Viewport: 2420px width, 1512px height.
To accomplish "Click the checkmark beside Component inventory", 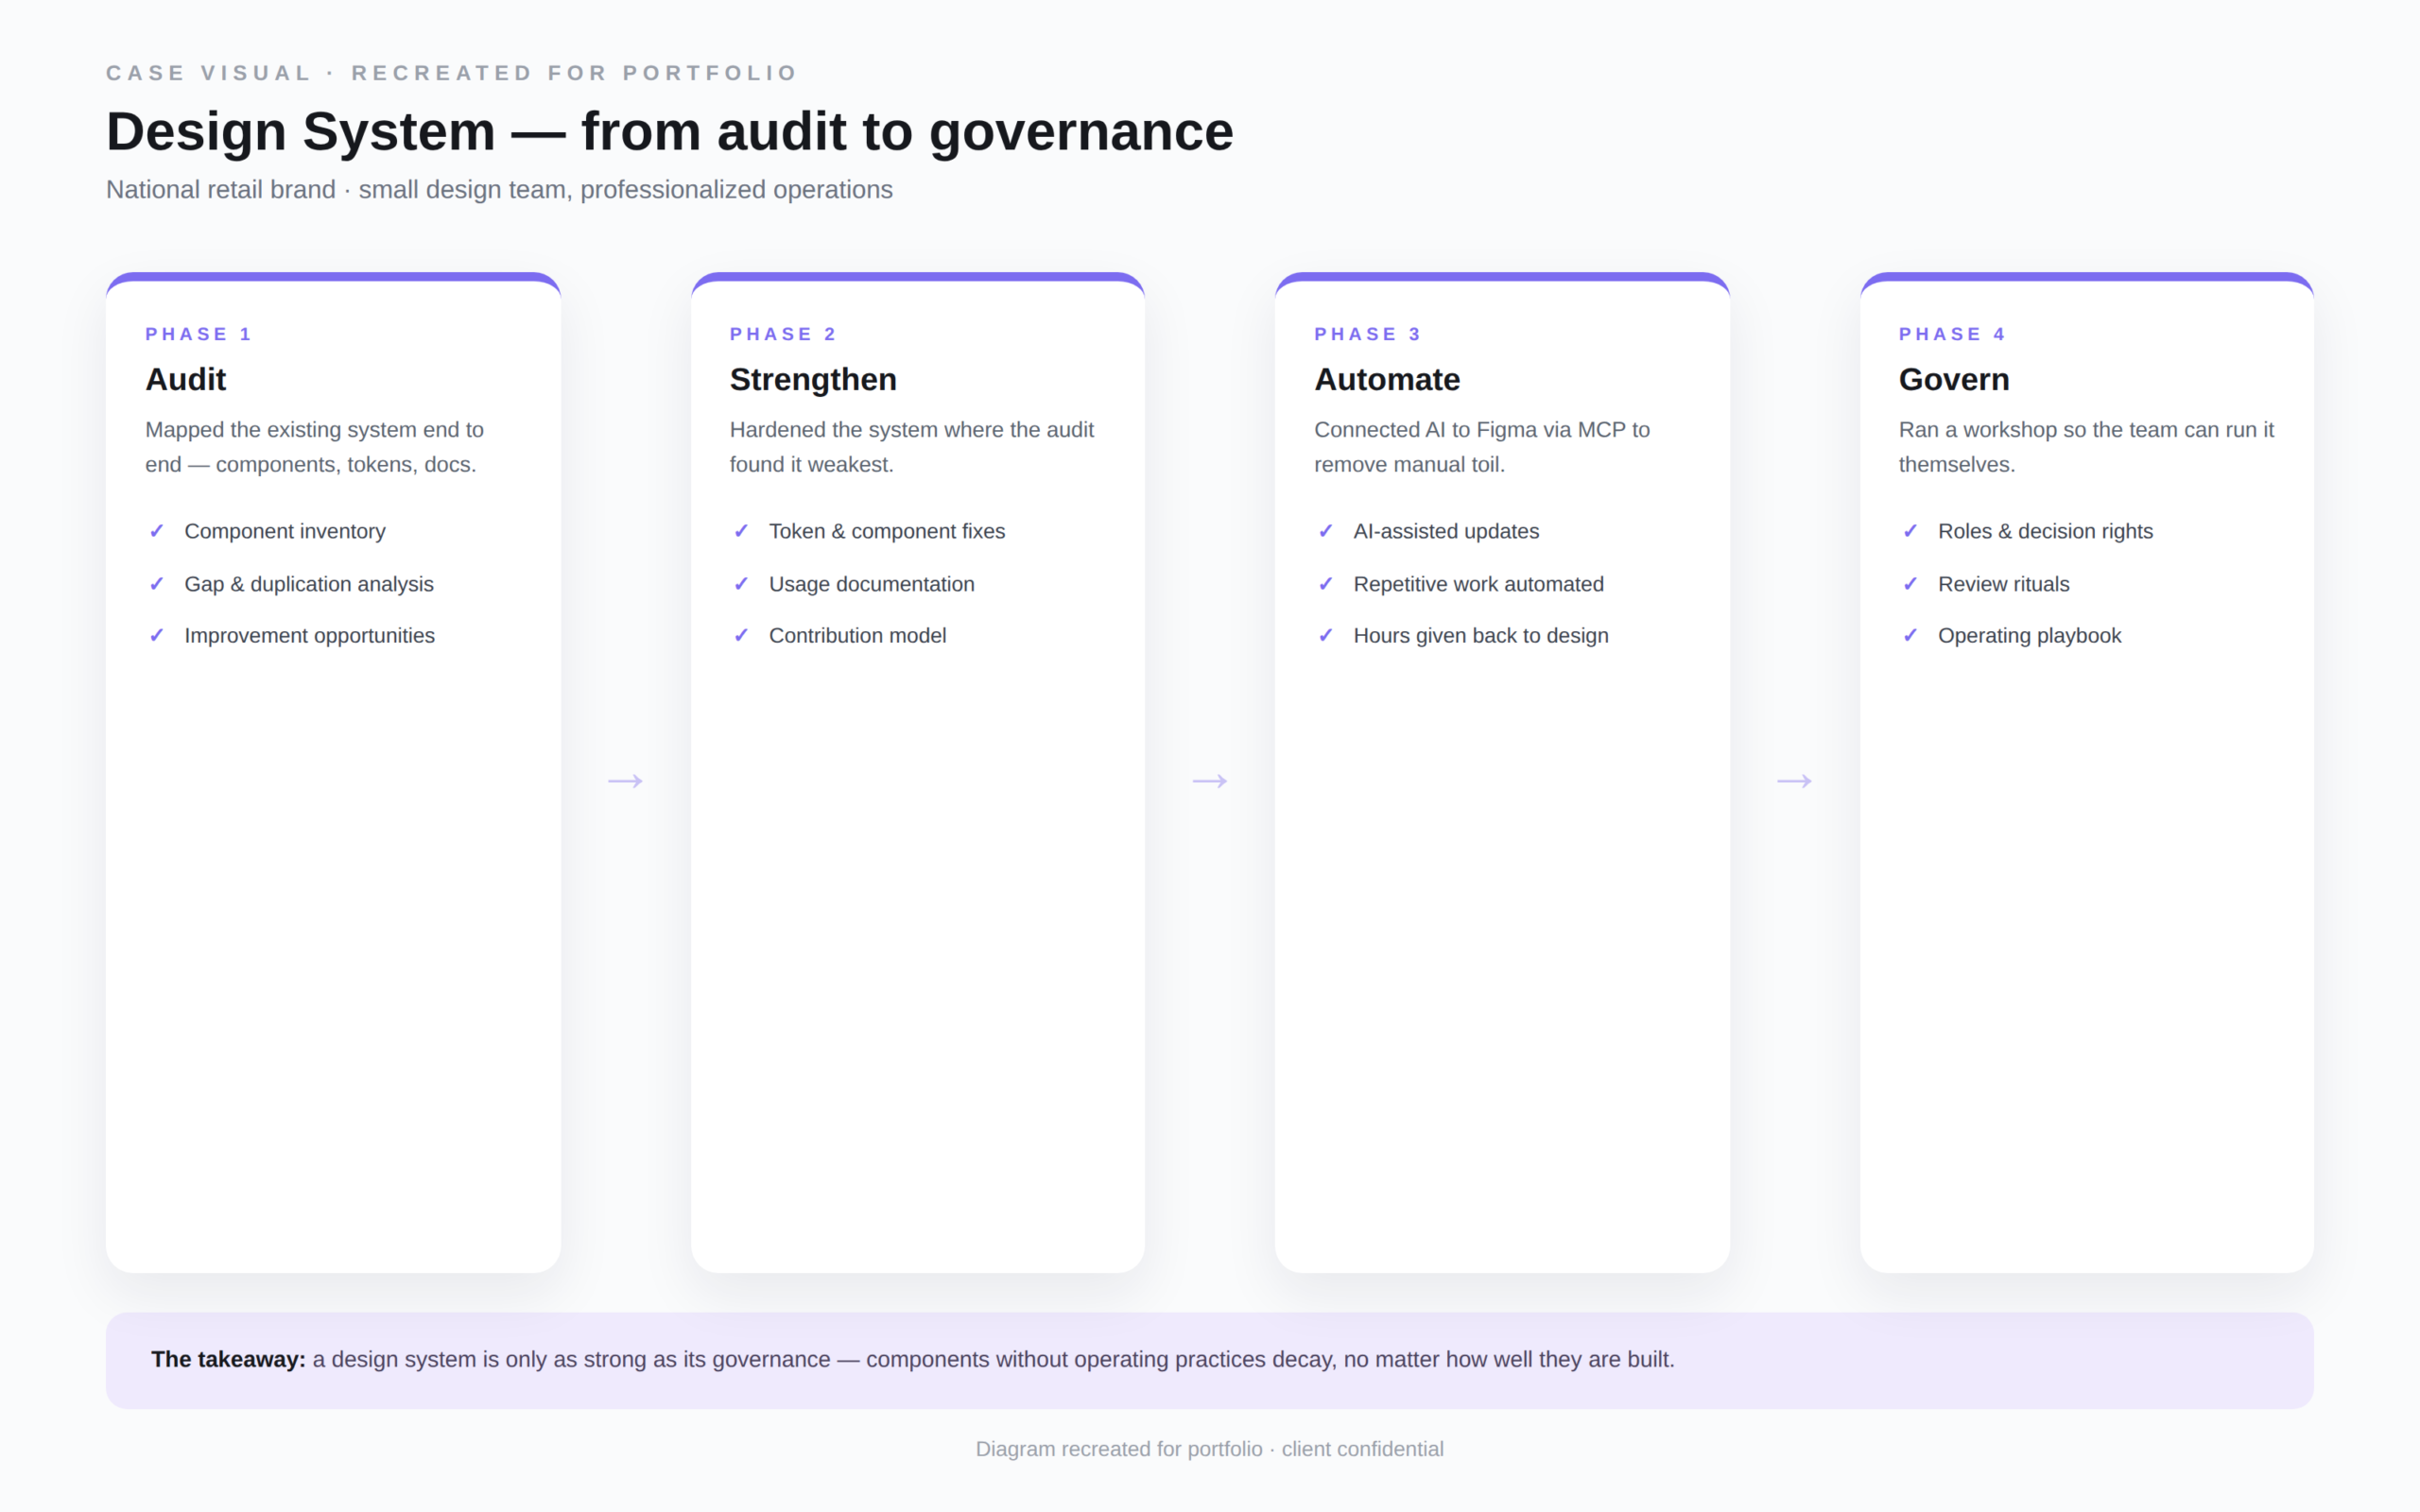I will point(156,531).
